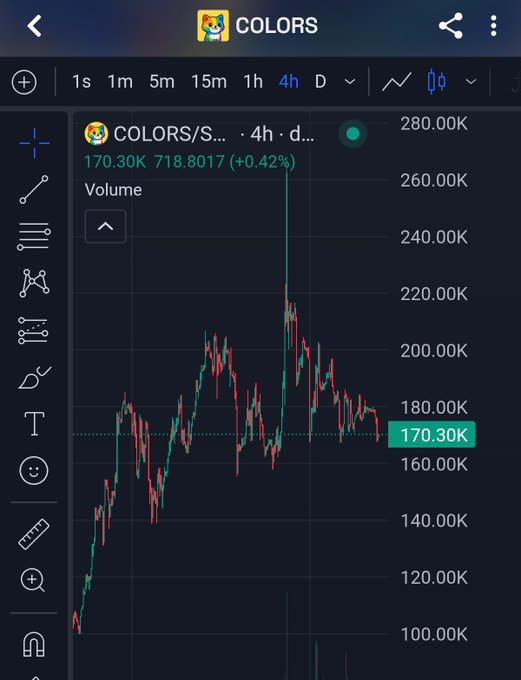
Task: Select the D daily timeframe
Action: coord(320,82)
